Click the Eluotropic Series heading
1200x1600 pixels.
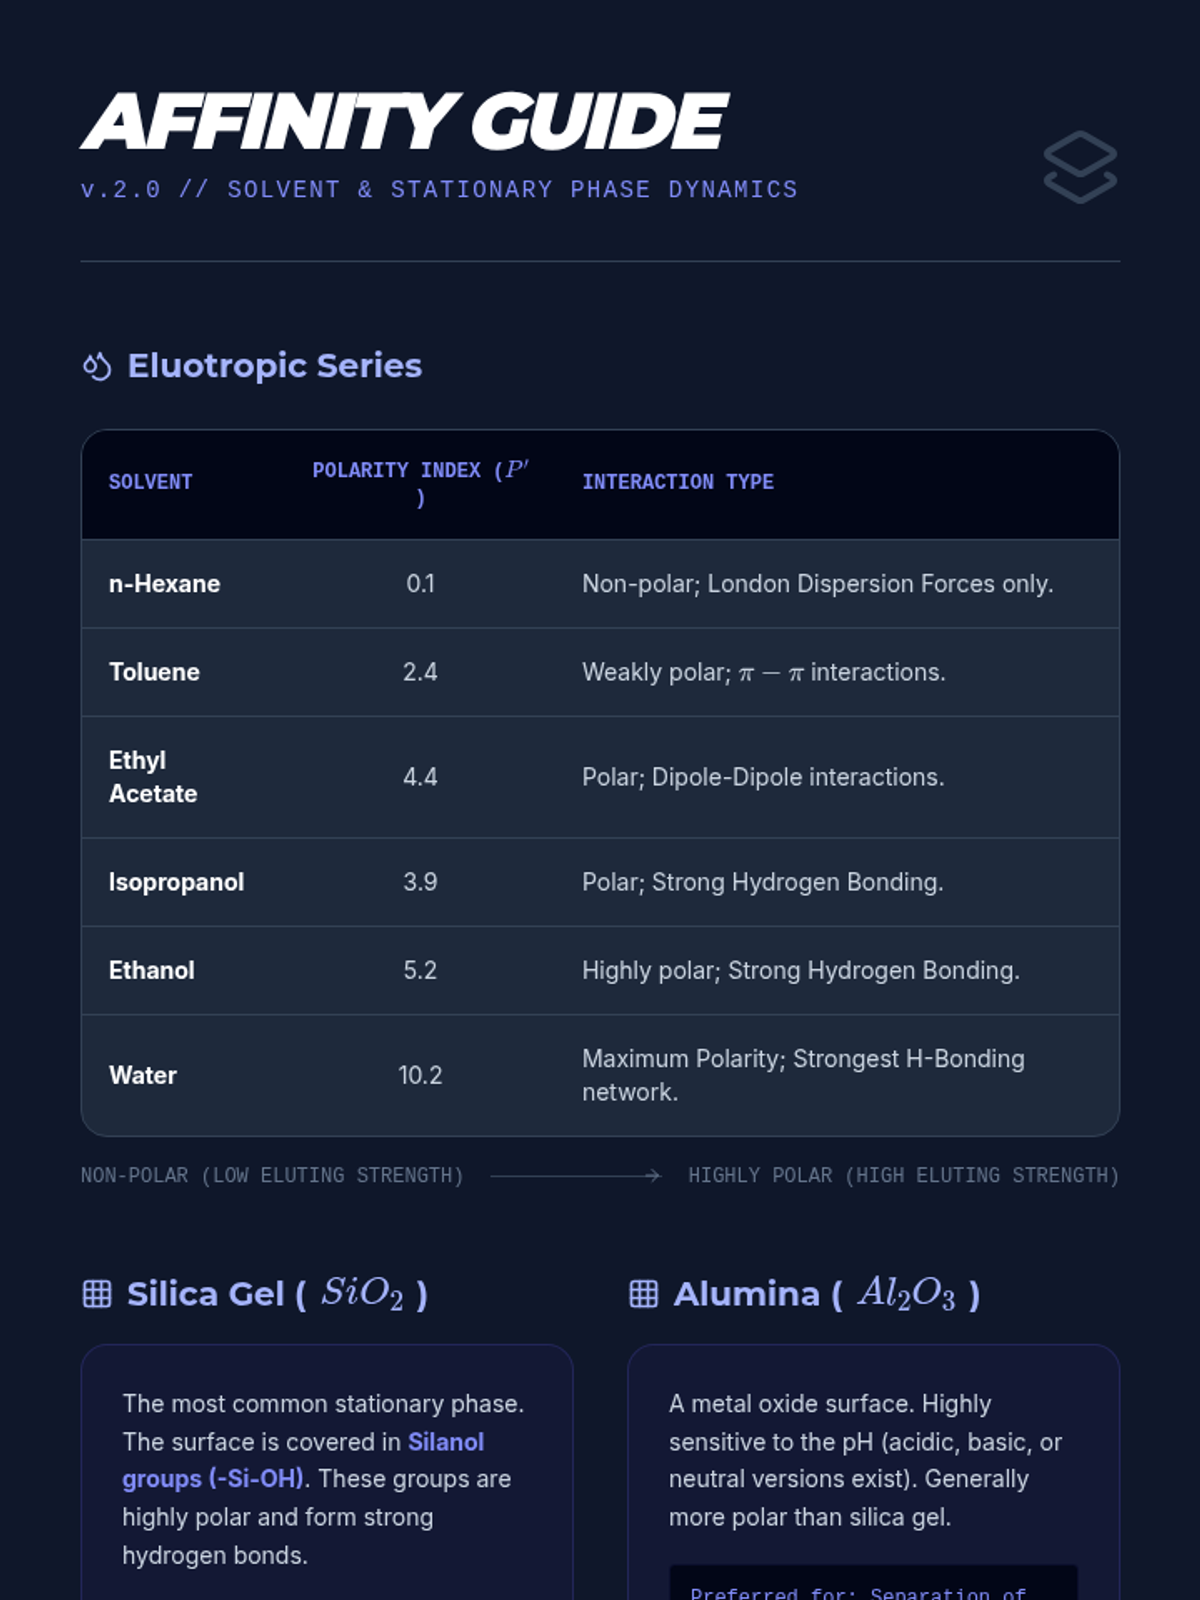(x=275, y=366)
